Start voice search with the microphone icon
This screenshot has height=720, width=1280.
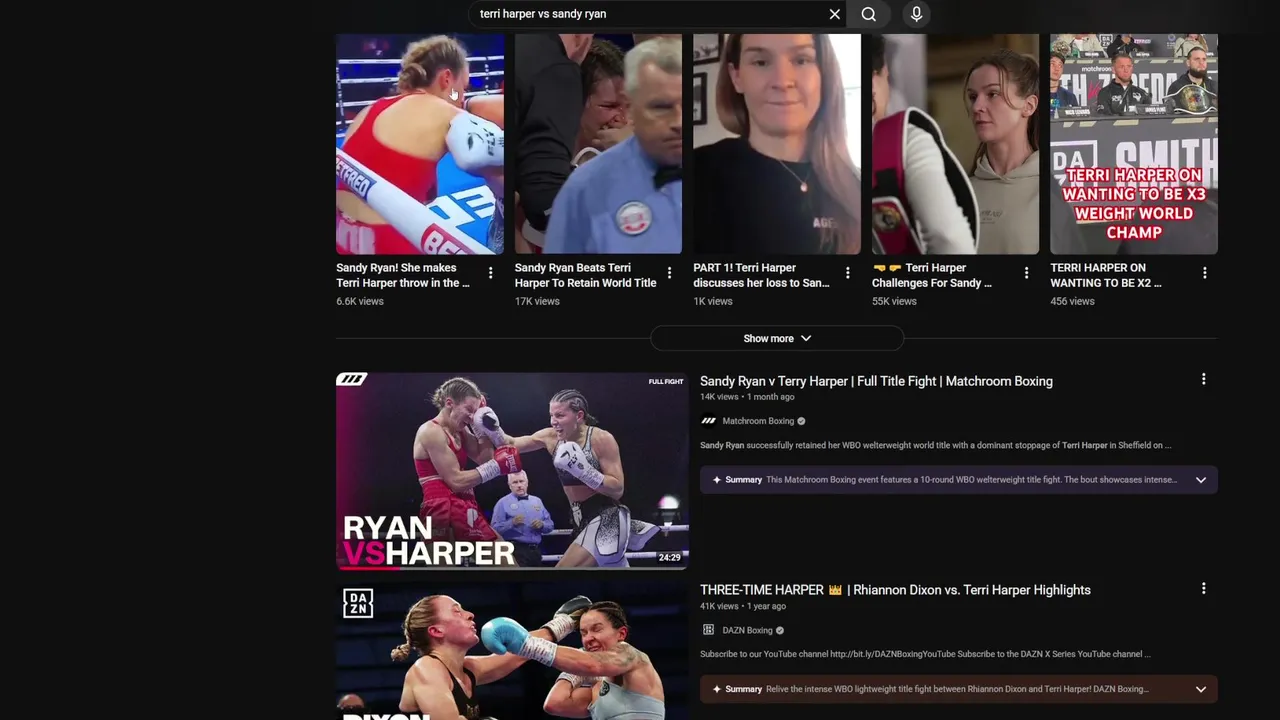(916, 14)
